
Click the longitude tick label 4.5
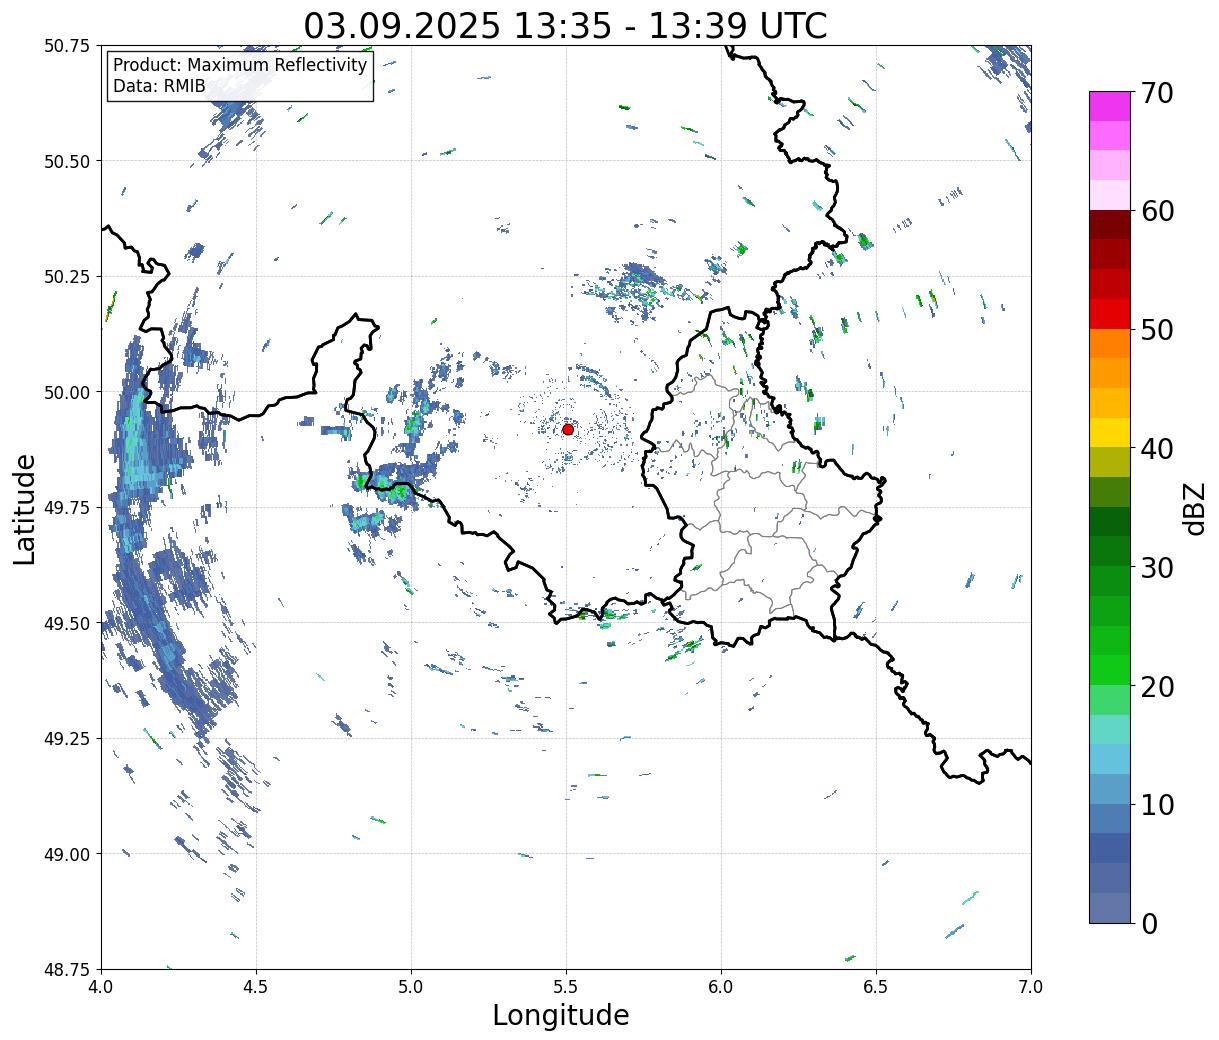[256, 986]
